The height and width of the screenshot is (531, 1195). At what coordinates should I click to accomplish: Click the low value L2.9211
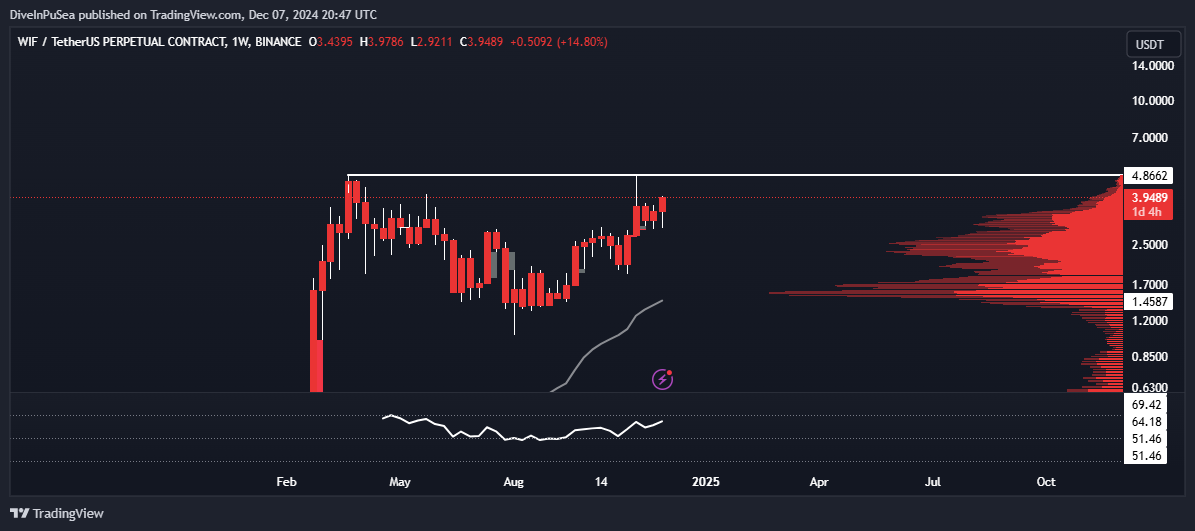(431, 42)
